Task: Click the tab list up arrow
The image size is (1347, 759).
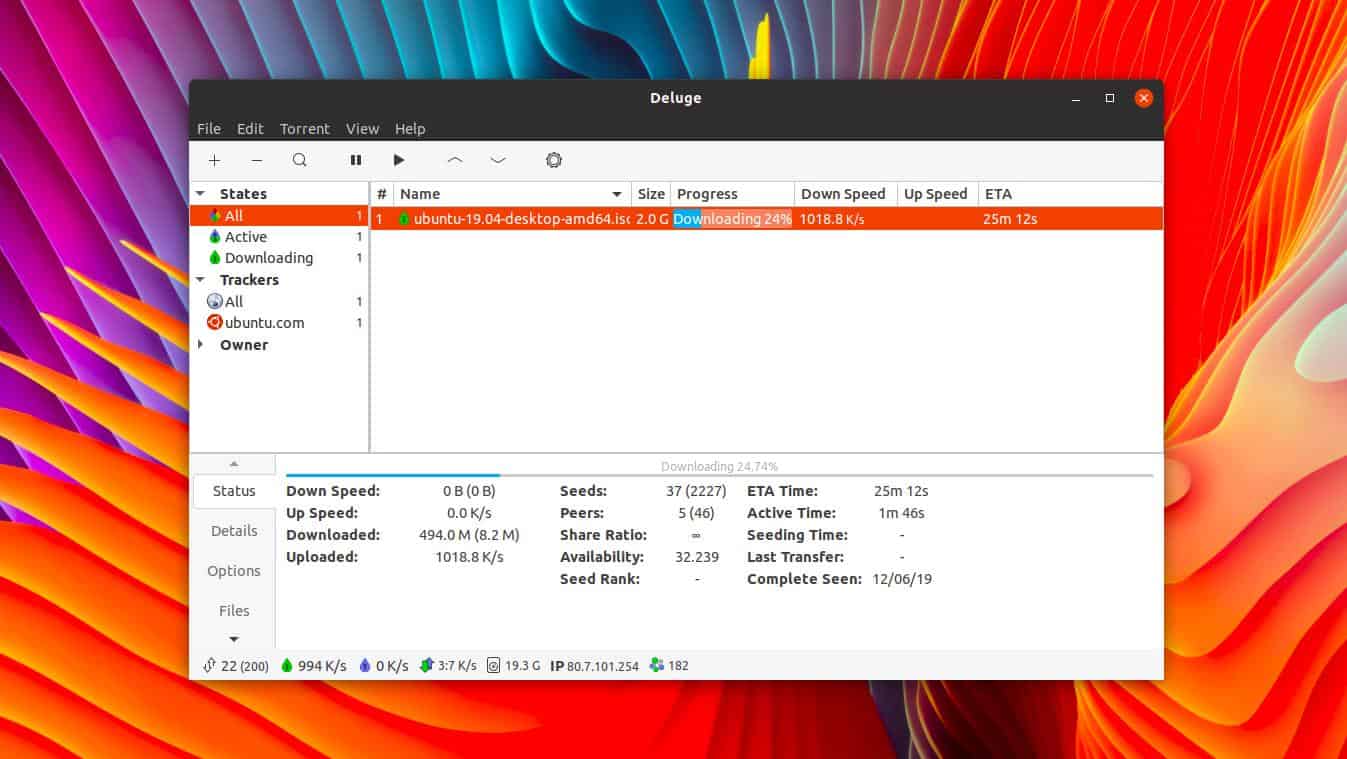Action: tap(234, 464)
